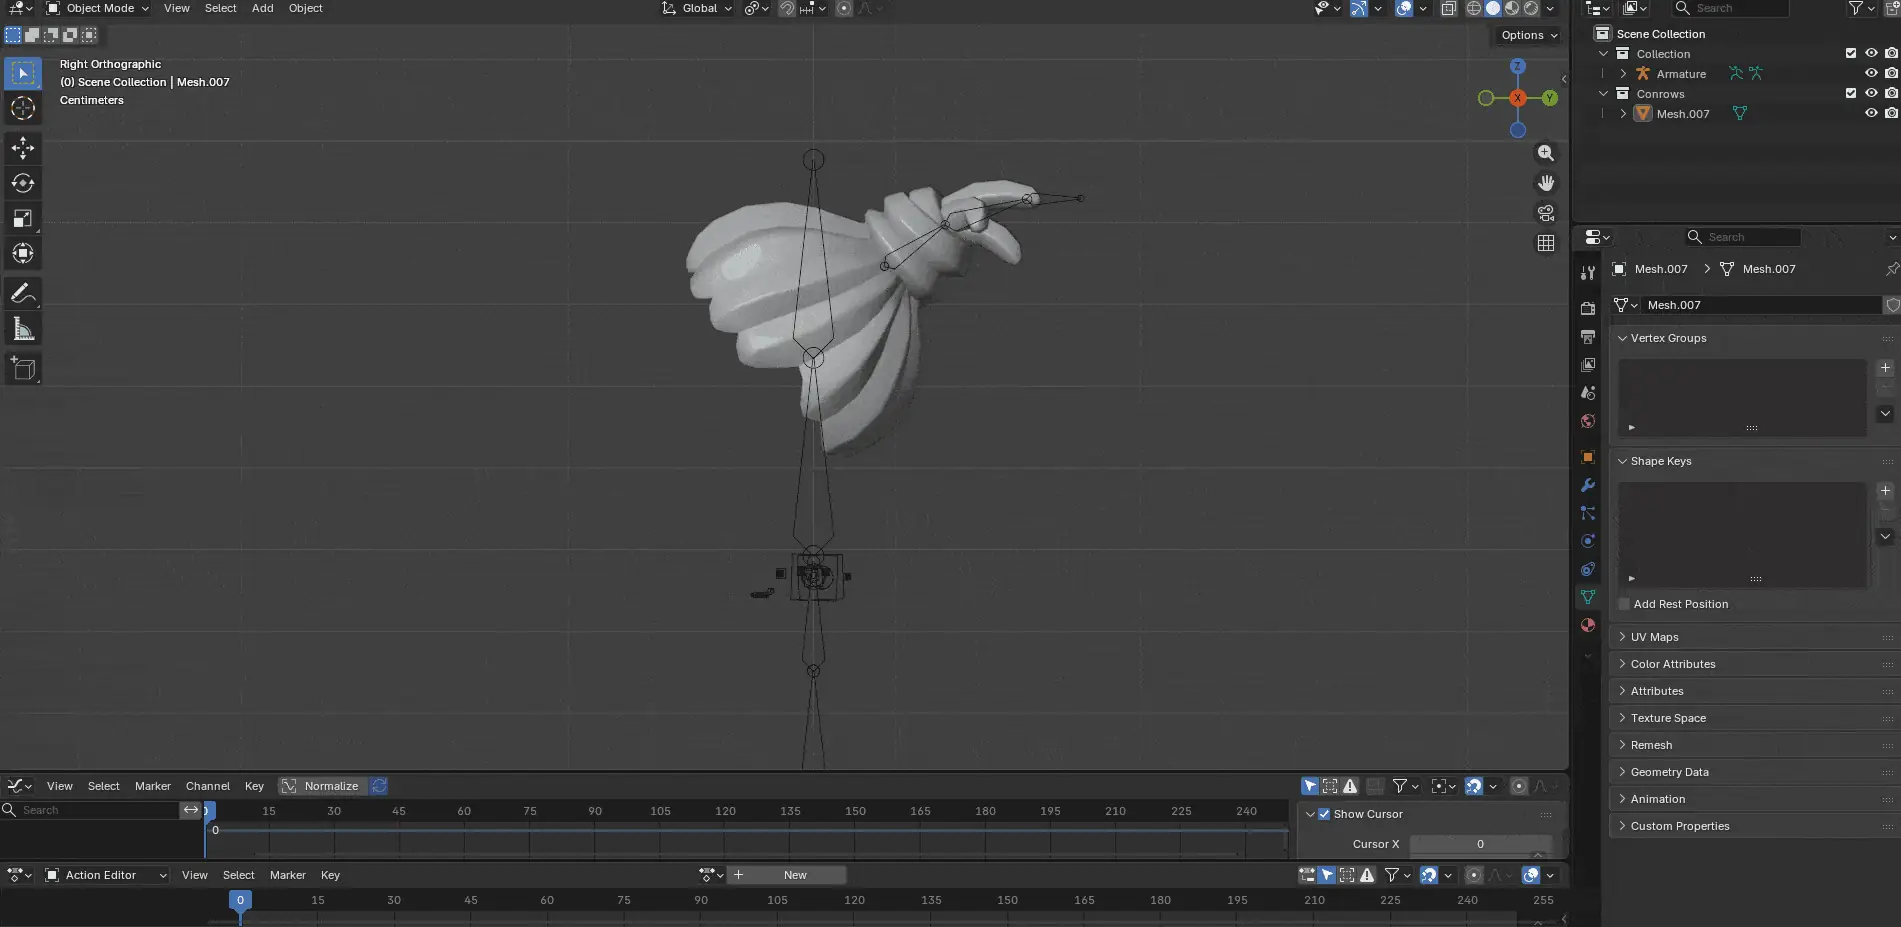Select the Rotate tool
The height and width of the screenshot is (927, 1901).
[23, 183]
